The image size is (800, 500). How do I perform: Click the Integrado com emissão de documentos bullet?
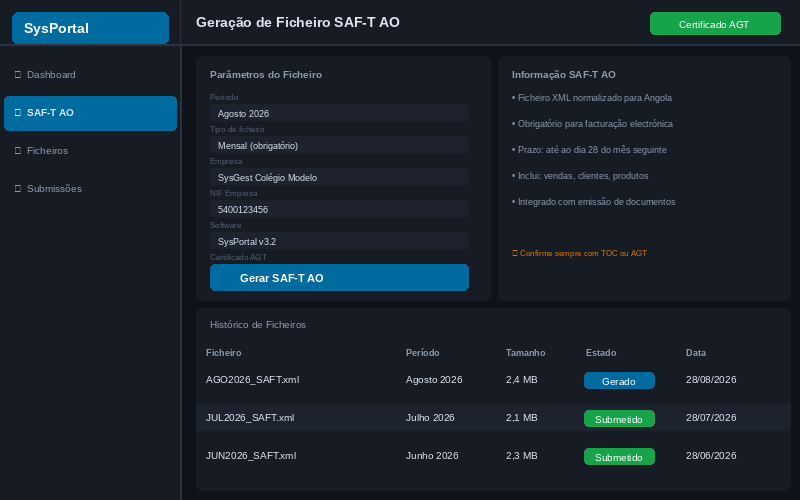(x=593, y=202)
